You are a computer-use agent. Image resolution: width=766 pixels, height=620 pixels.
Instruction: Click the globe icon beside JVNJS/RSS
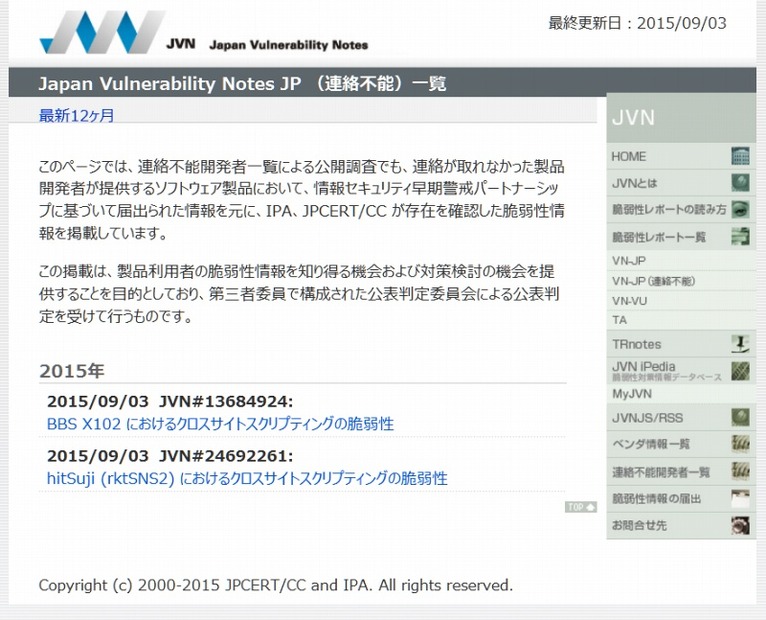tap(741, 418)
